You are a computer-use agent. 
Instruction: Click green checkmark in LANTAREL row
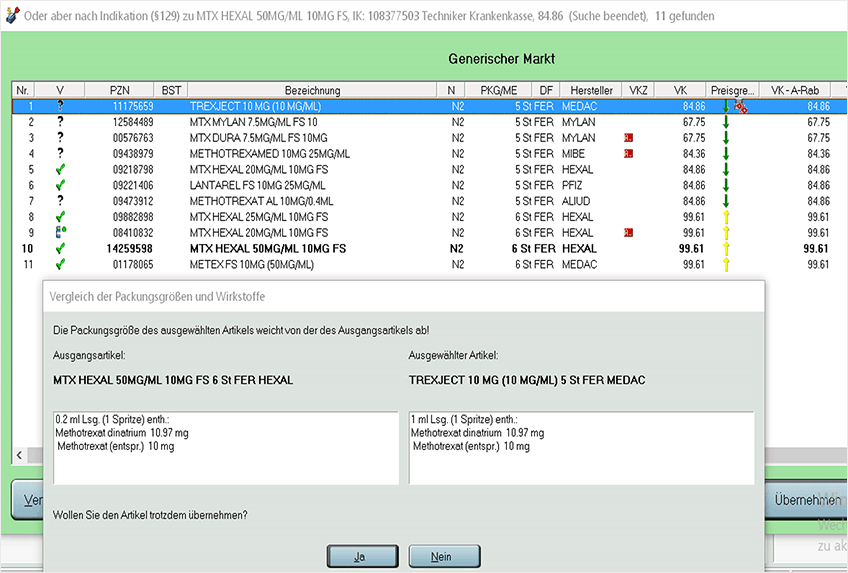coord(60,185)
